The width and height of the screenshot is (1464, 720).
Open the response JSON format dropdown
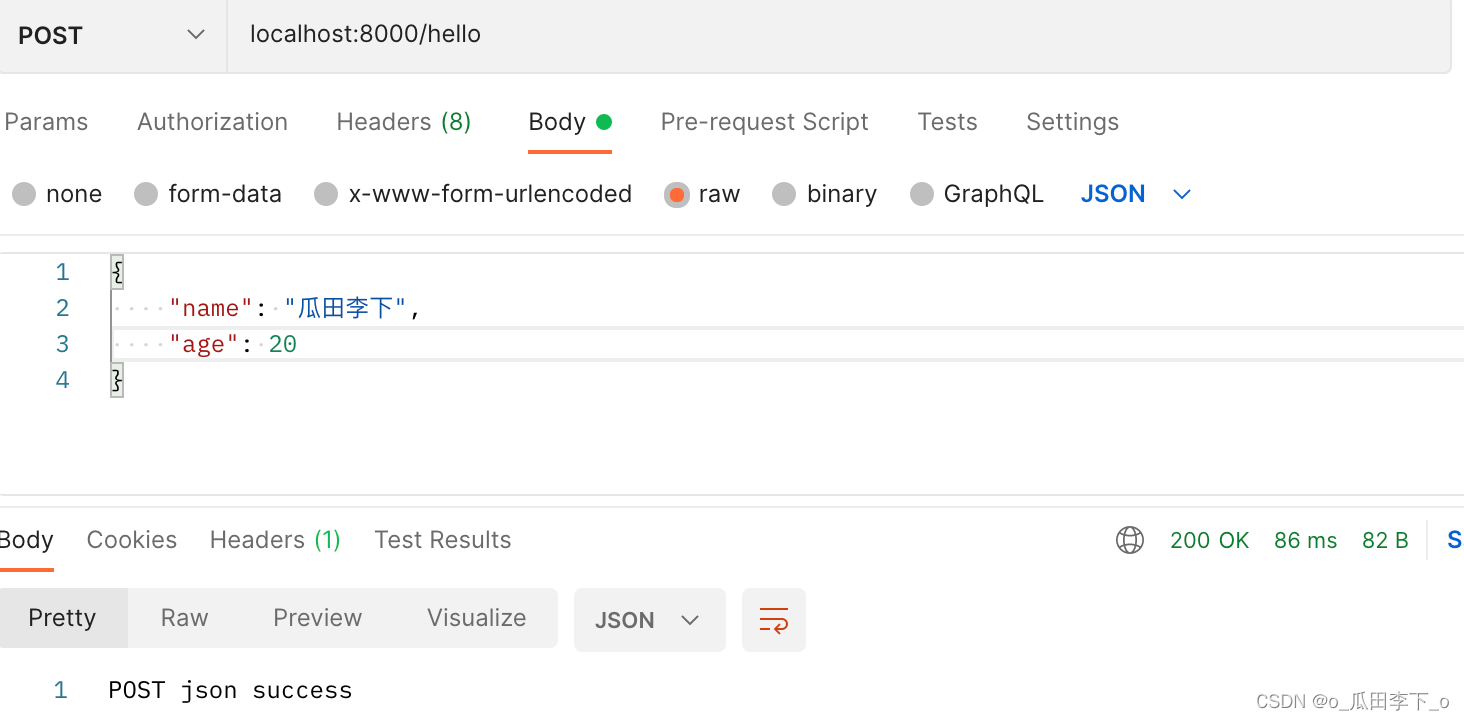coord(649,620)
